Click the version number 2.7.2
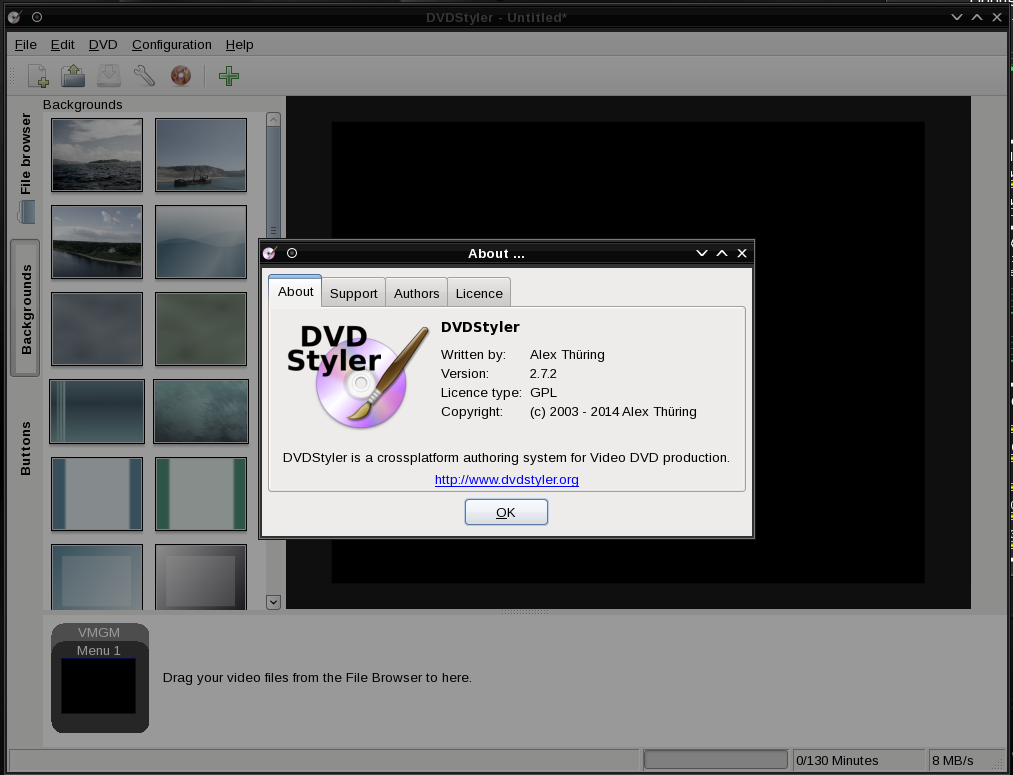This screenshot has width=1013, height=775. pyautogui.click(x=543, y=373)
